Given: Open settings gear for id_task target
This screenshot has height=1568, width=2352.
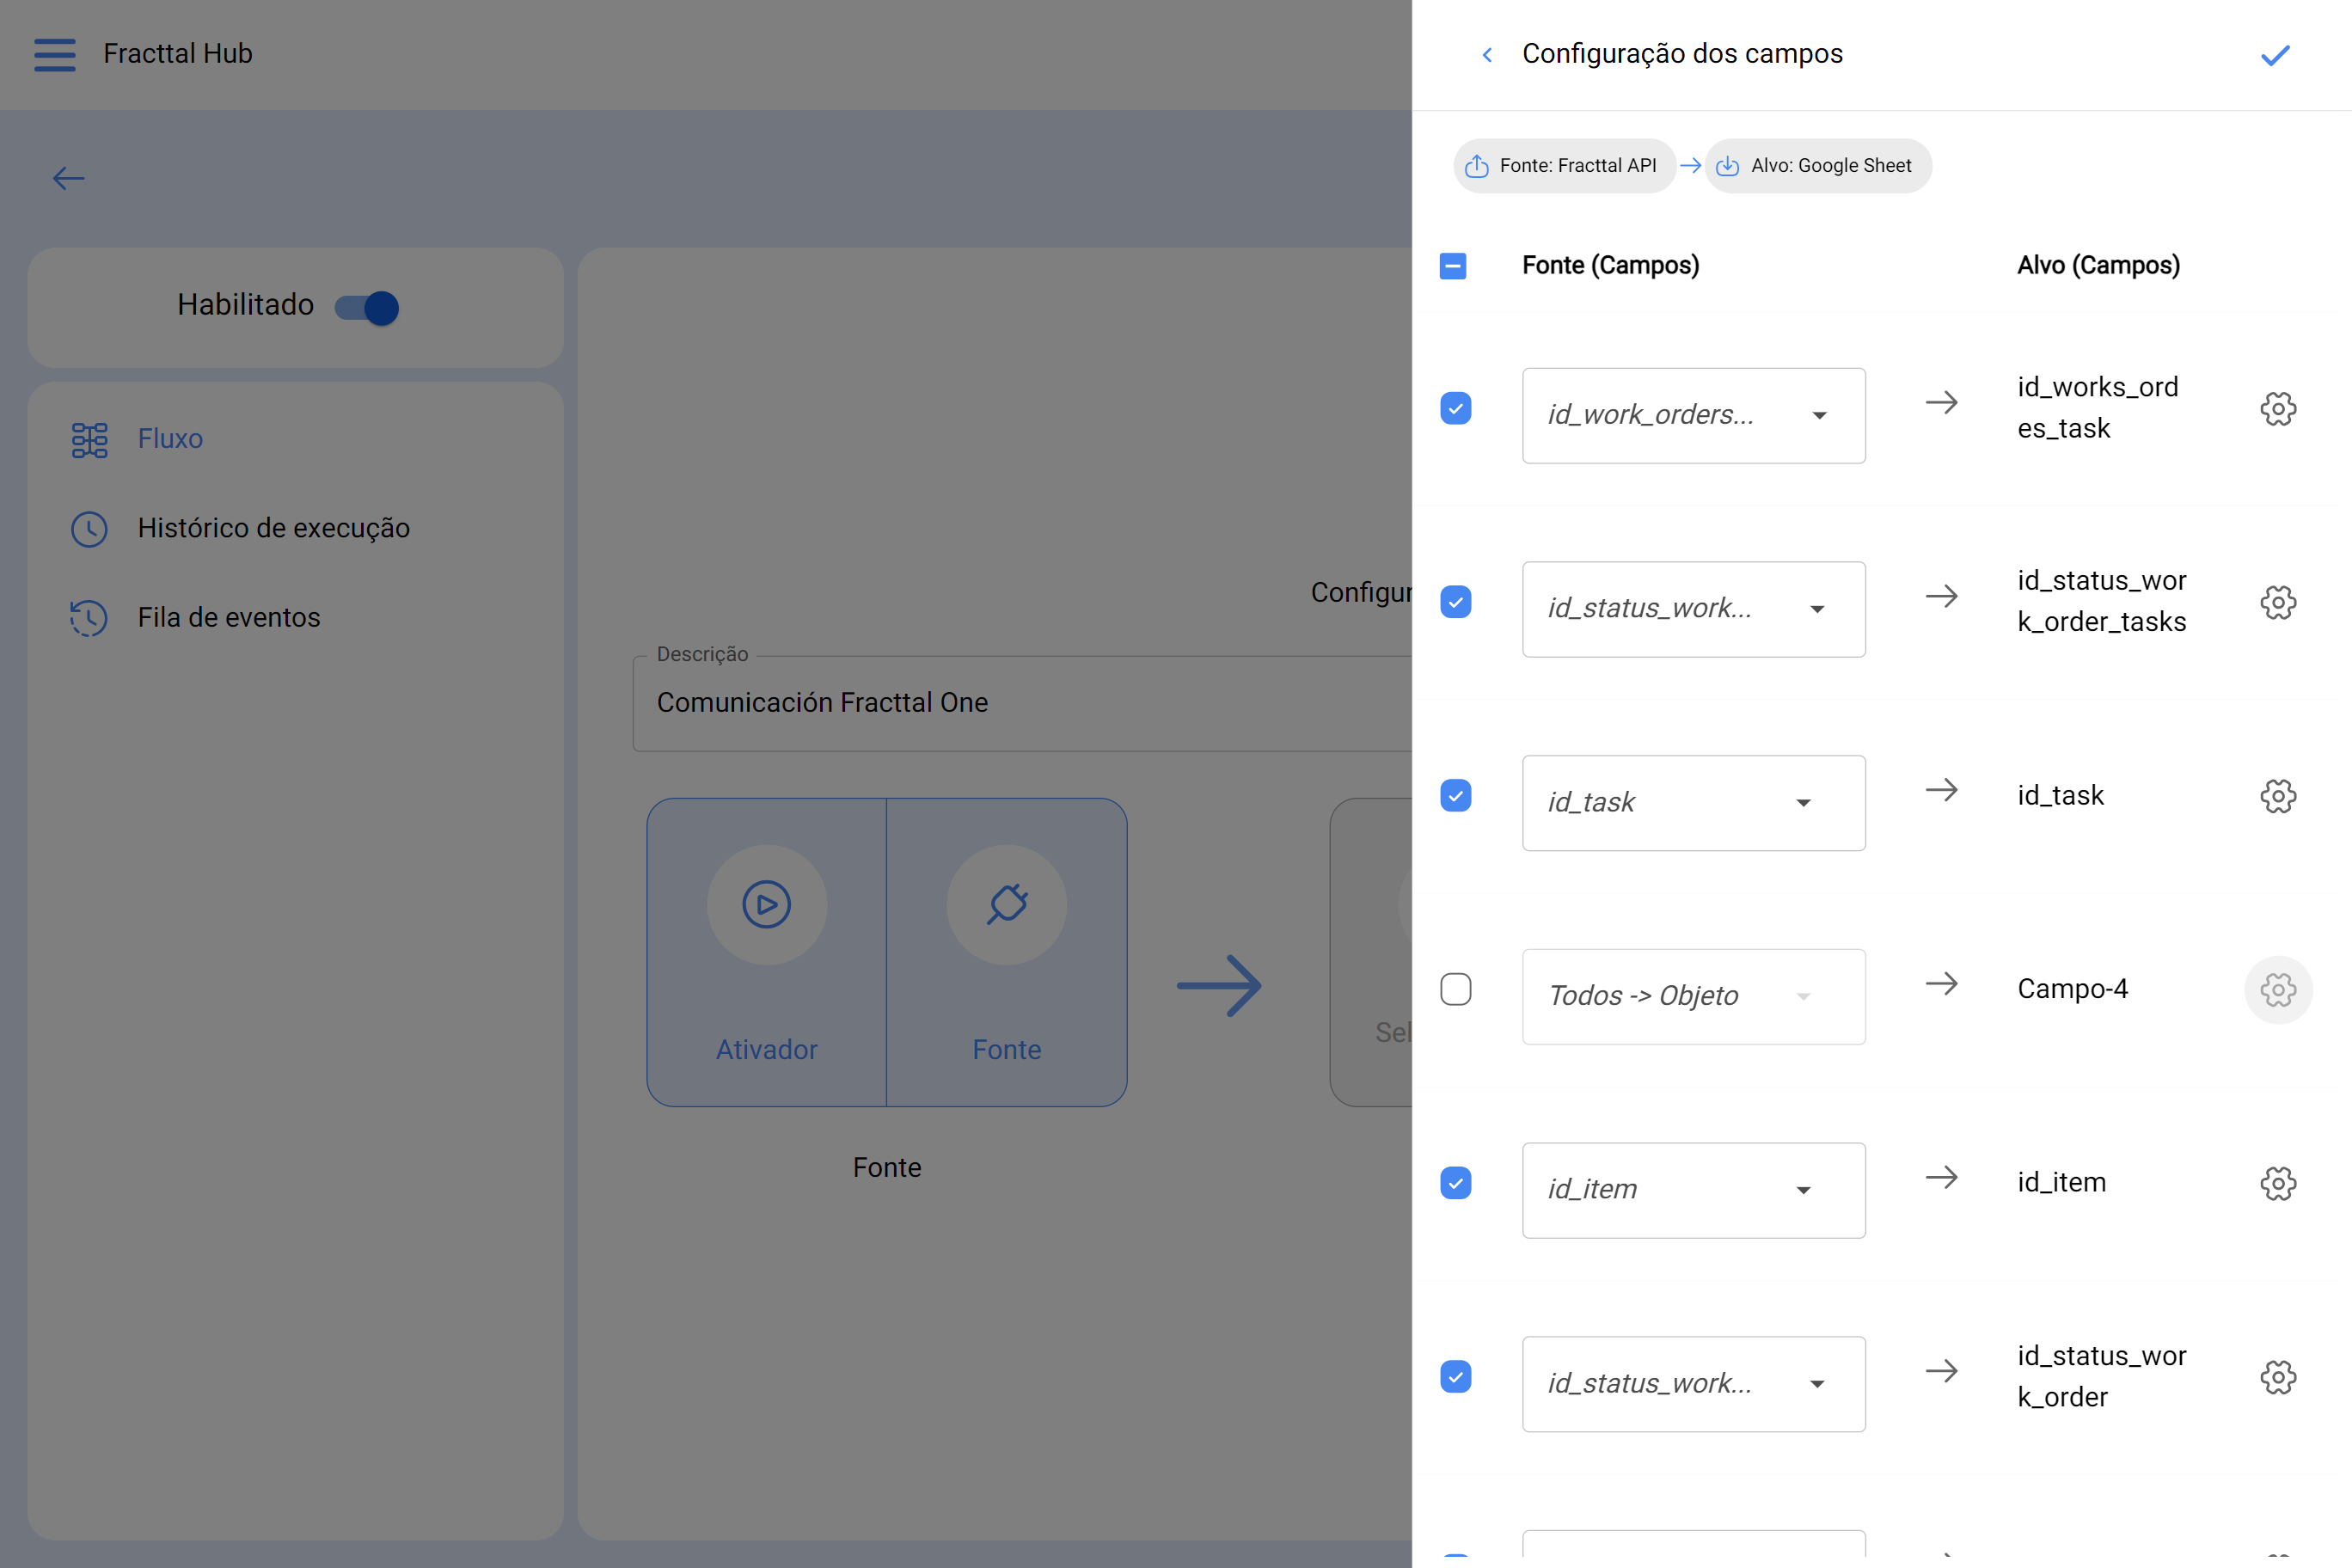Looking at the screenshot, I should coord(2278,797).
